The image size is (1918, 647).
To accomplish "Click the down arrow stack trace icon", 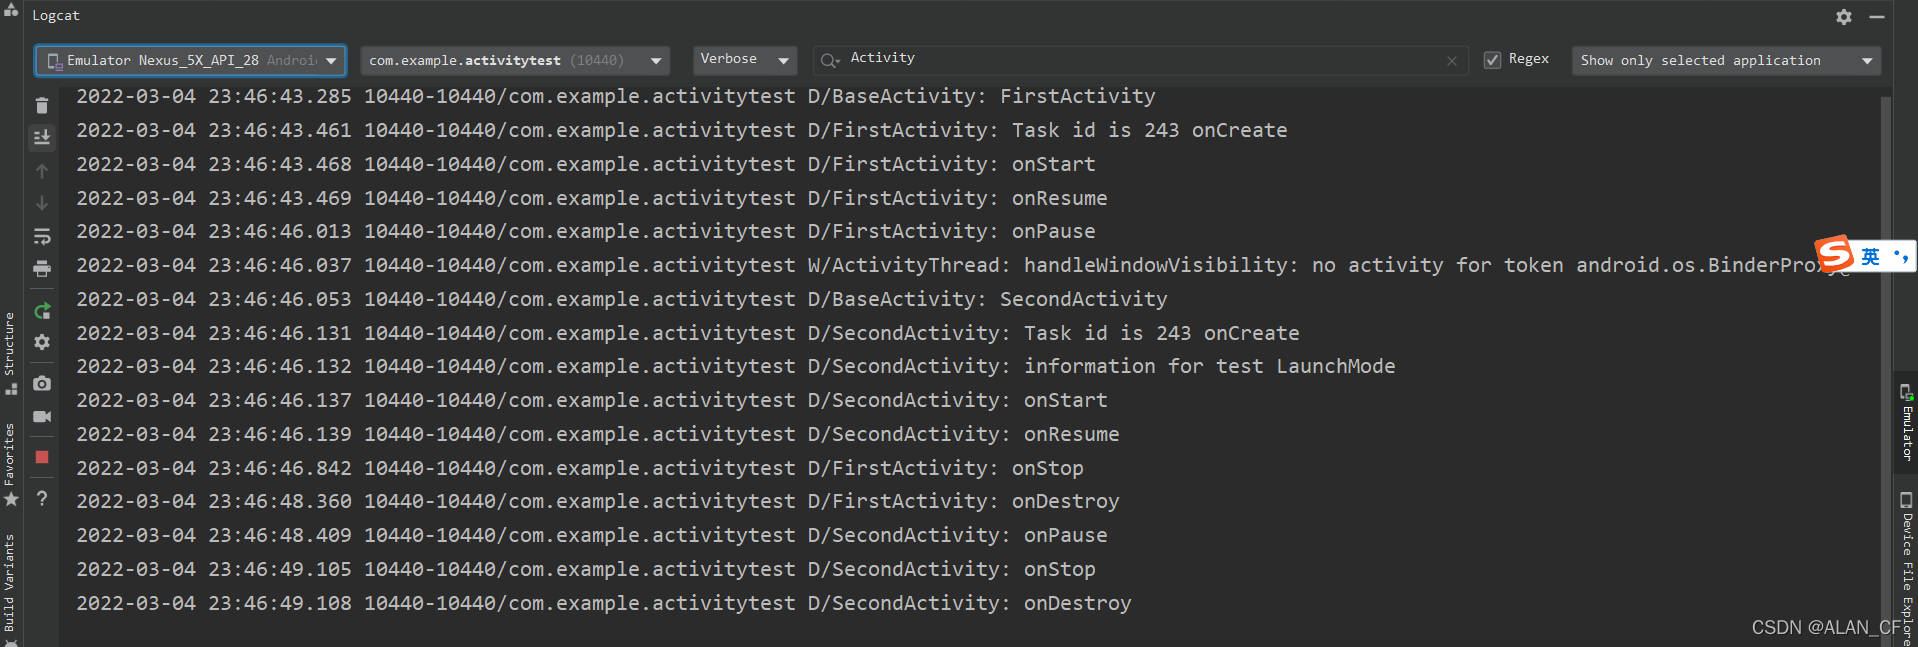I will click(42, 203).
